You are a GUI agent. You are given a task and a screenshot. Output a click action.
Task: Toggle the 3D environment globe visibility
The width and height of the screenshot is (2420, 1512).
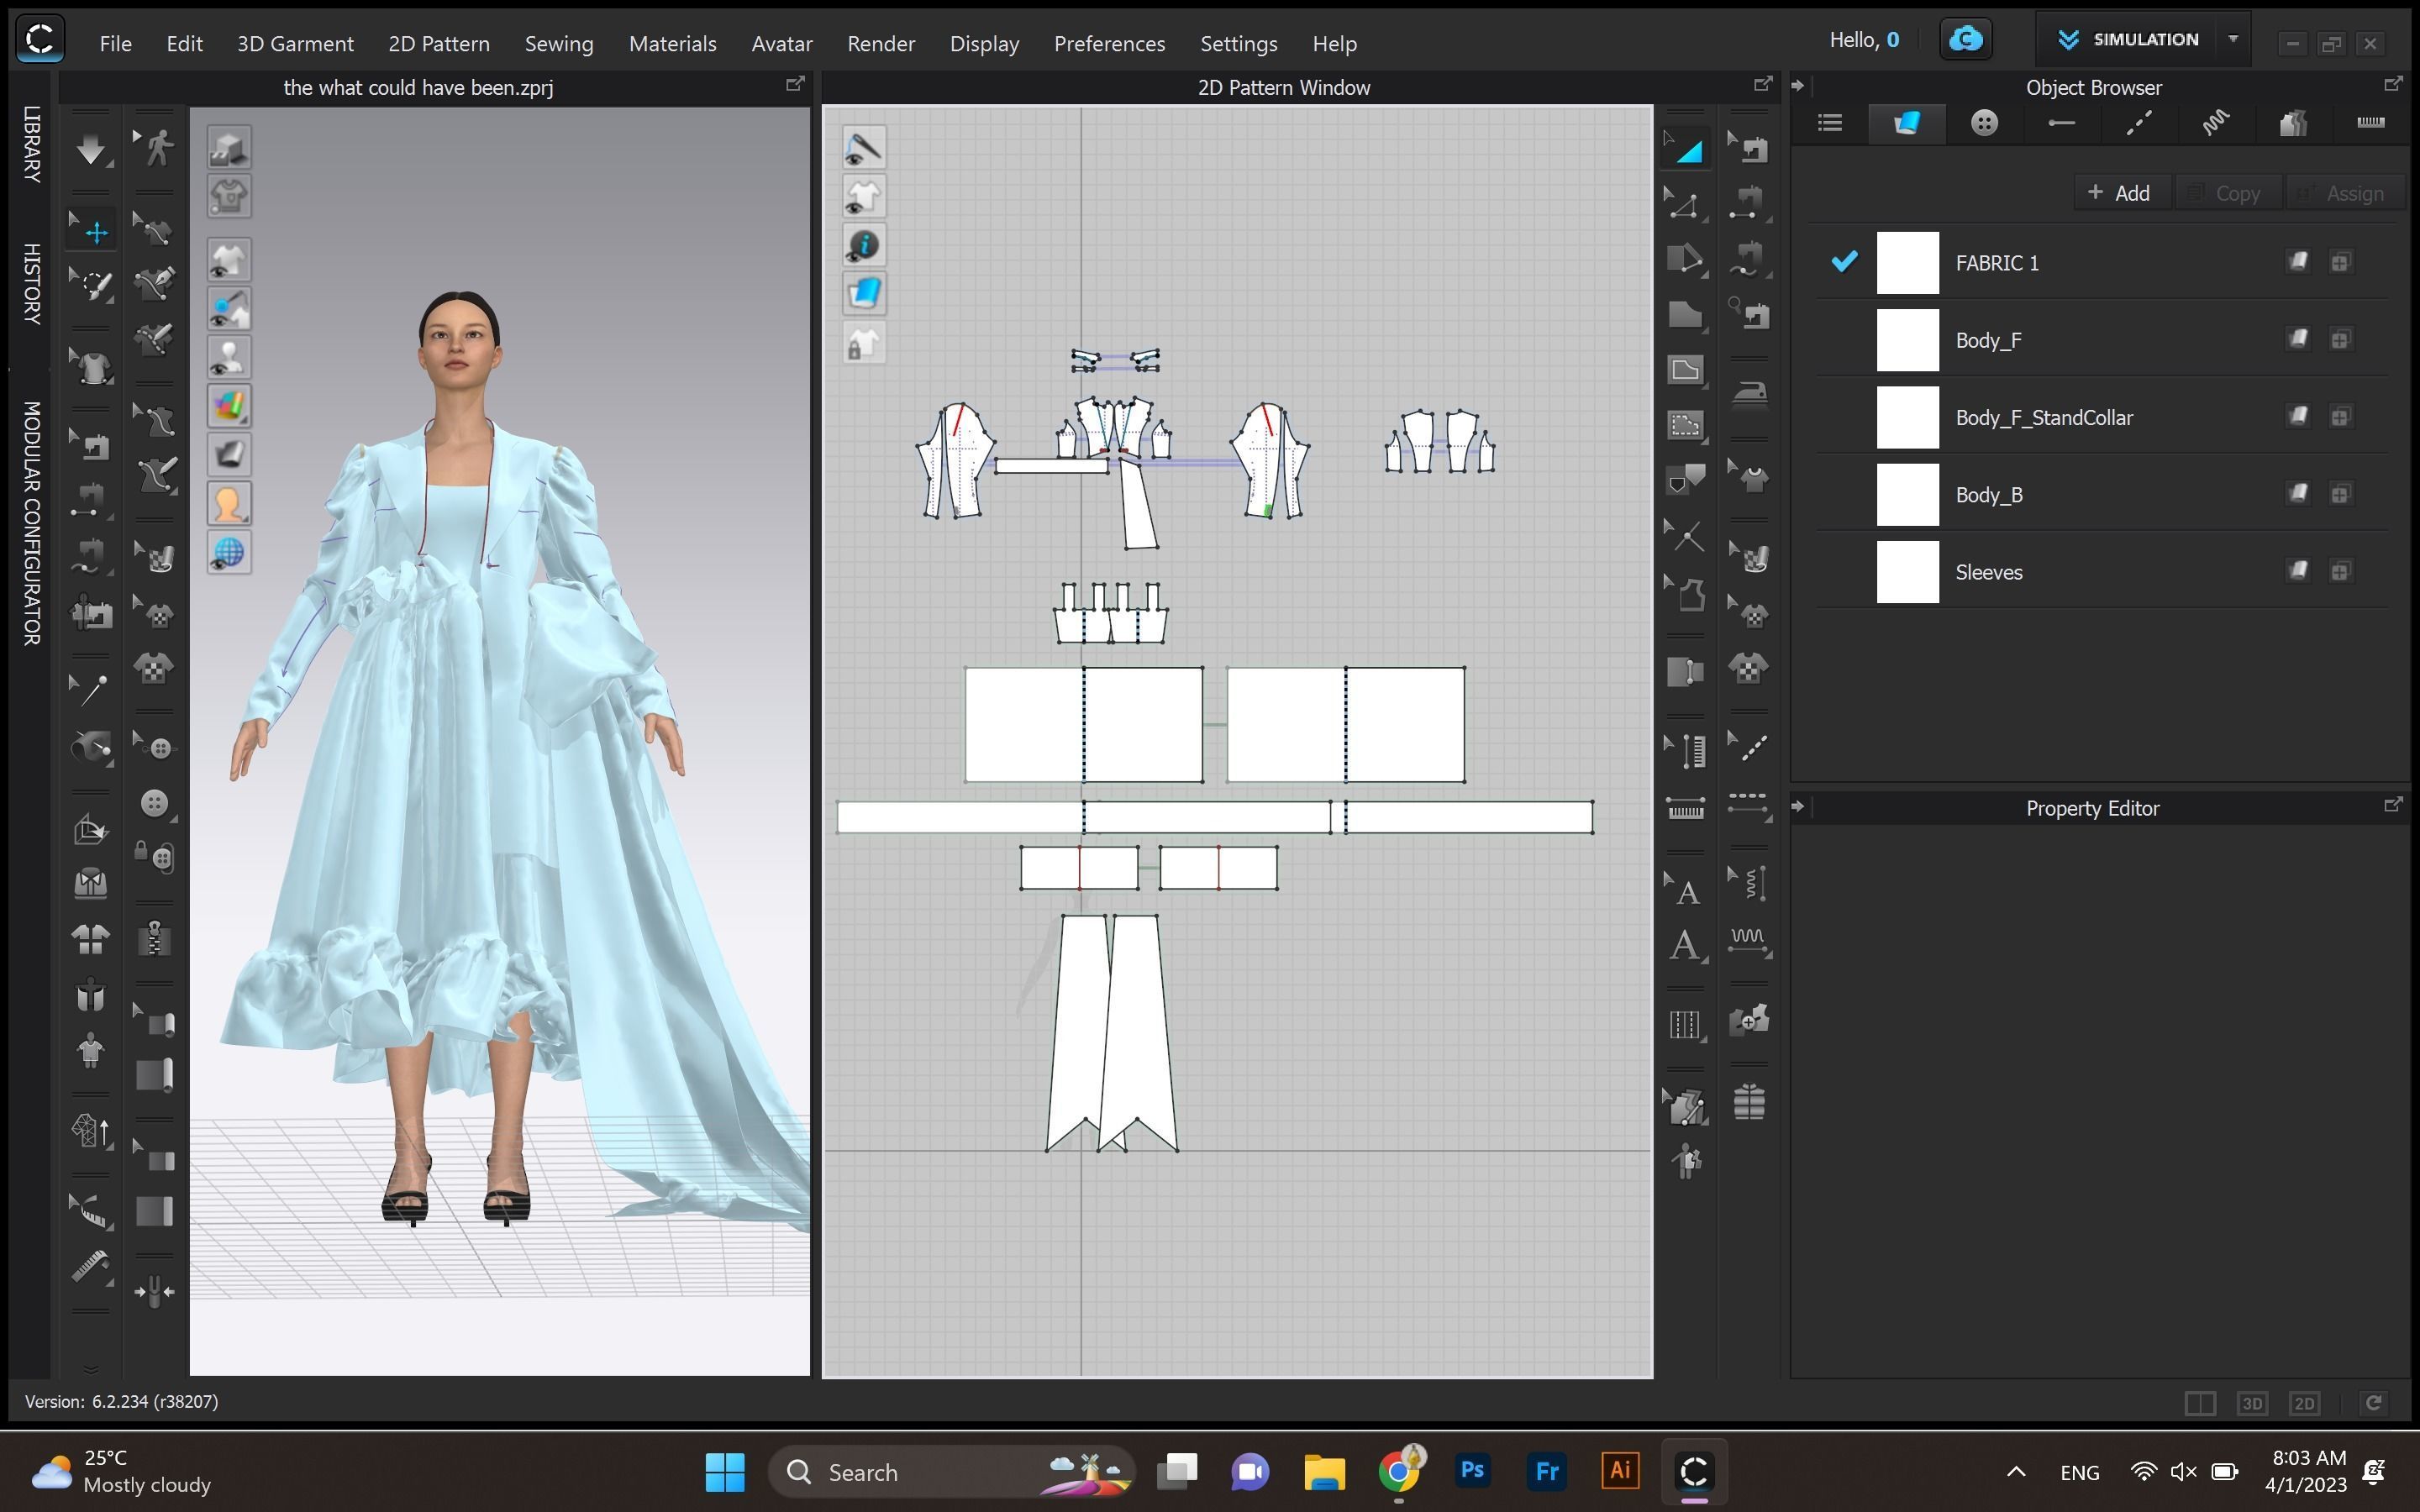pyautogui.click(x=229, y=553)
